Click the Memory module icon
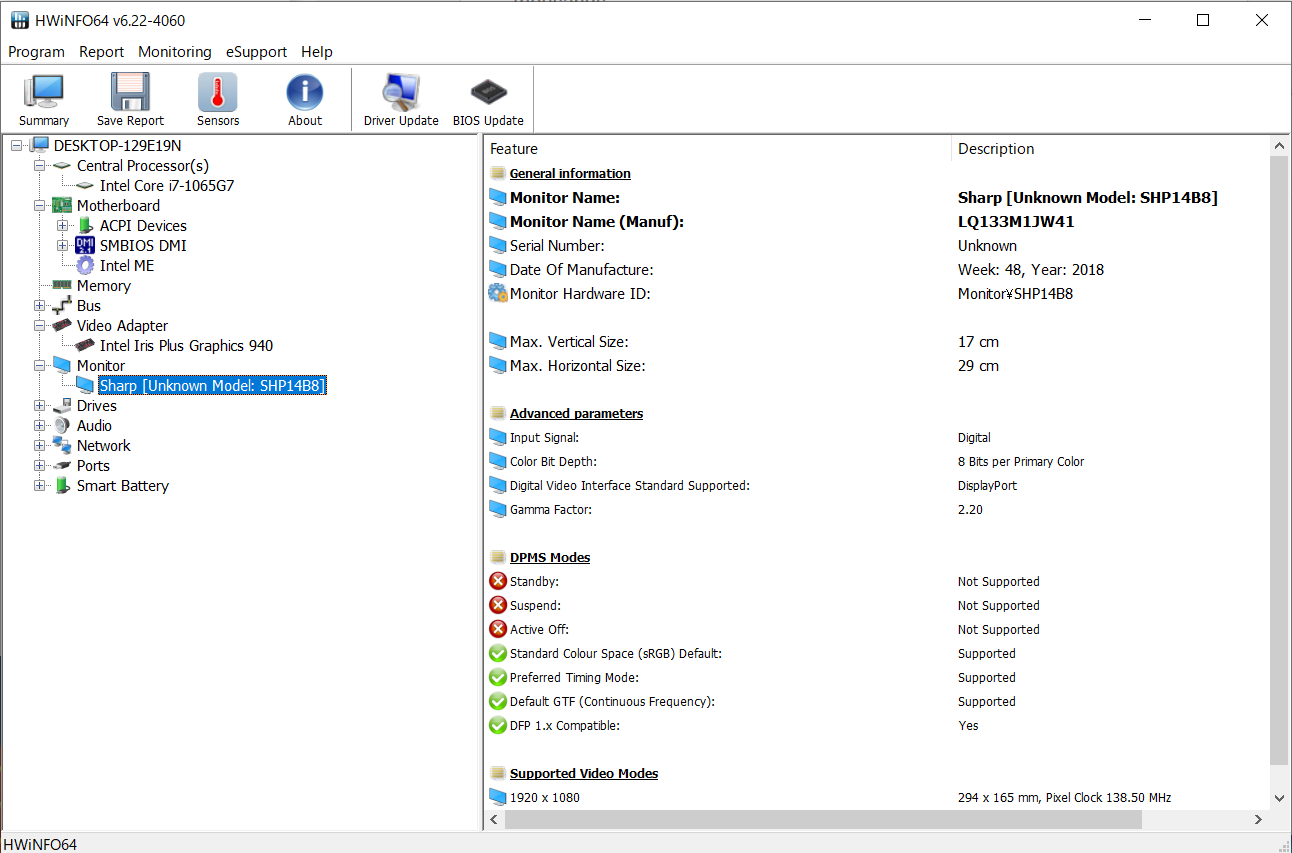 pyautogui.click(x=62, y=286)
